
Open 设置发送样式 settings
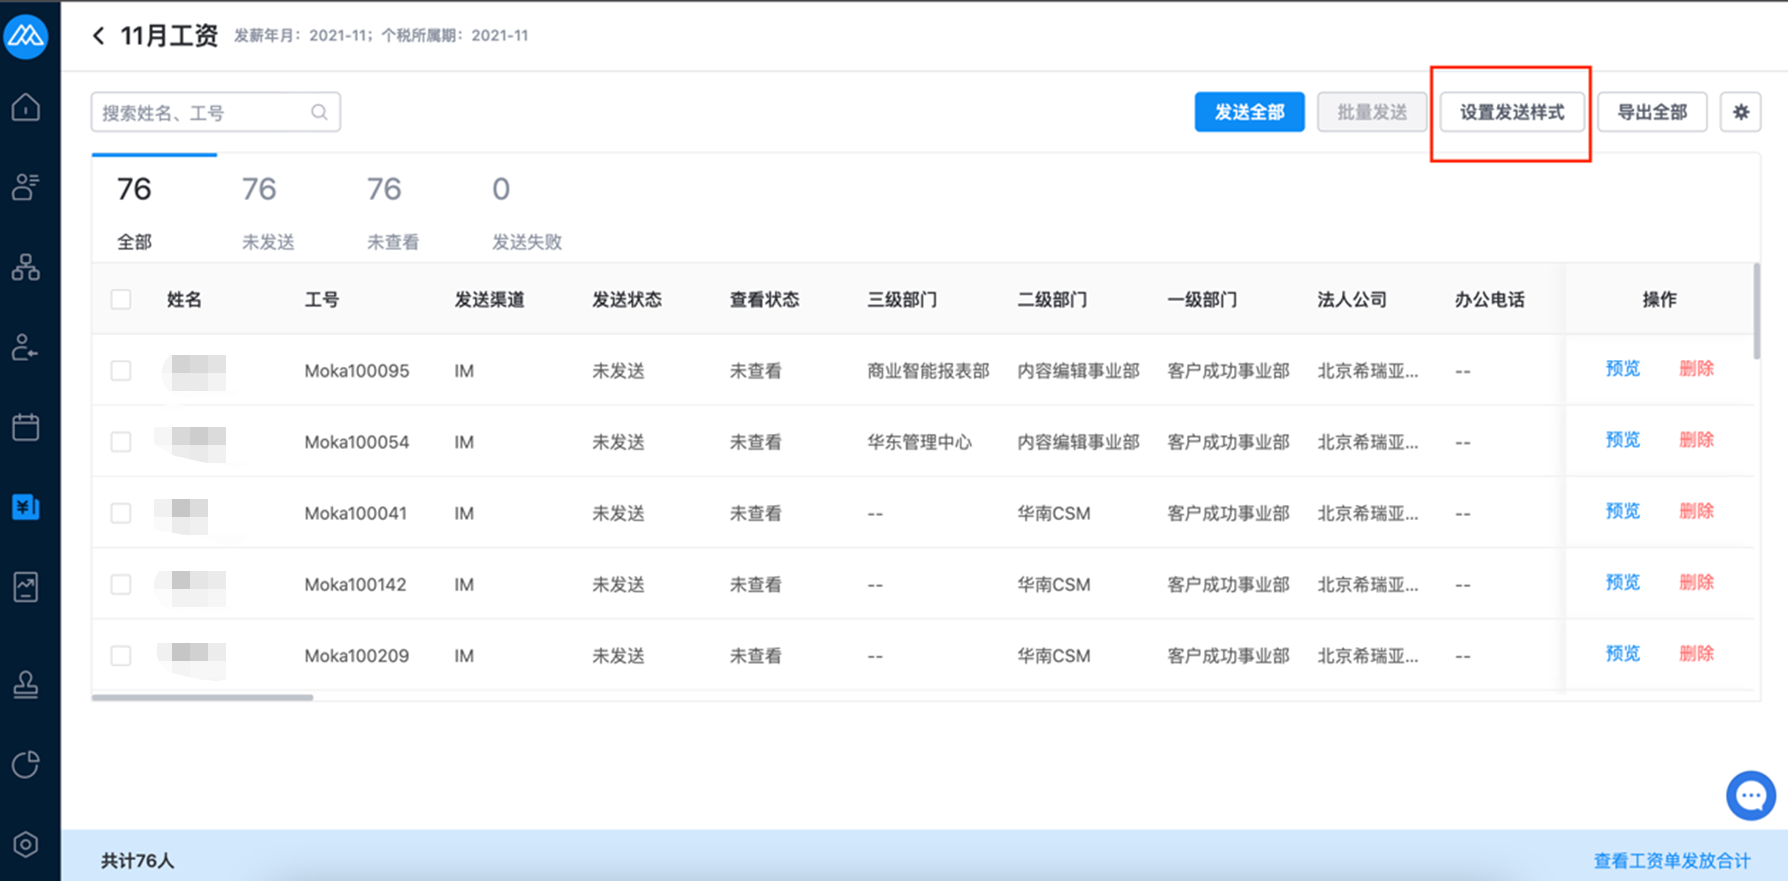1512,112
